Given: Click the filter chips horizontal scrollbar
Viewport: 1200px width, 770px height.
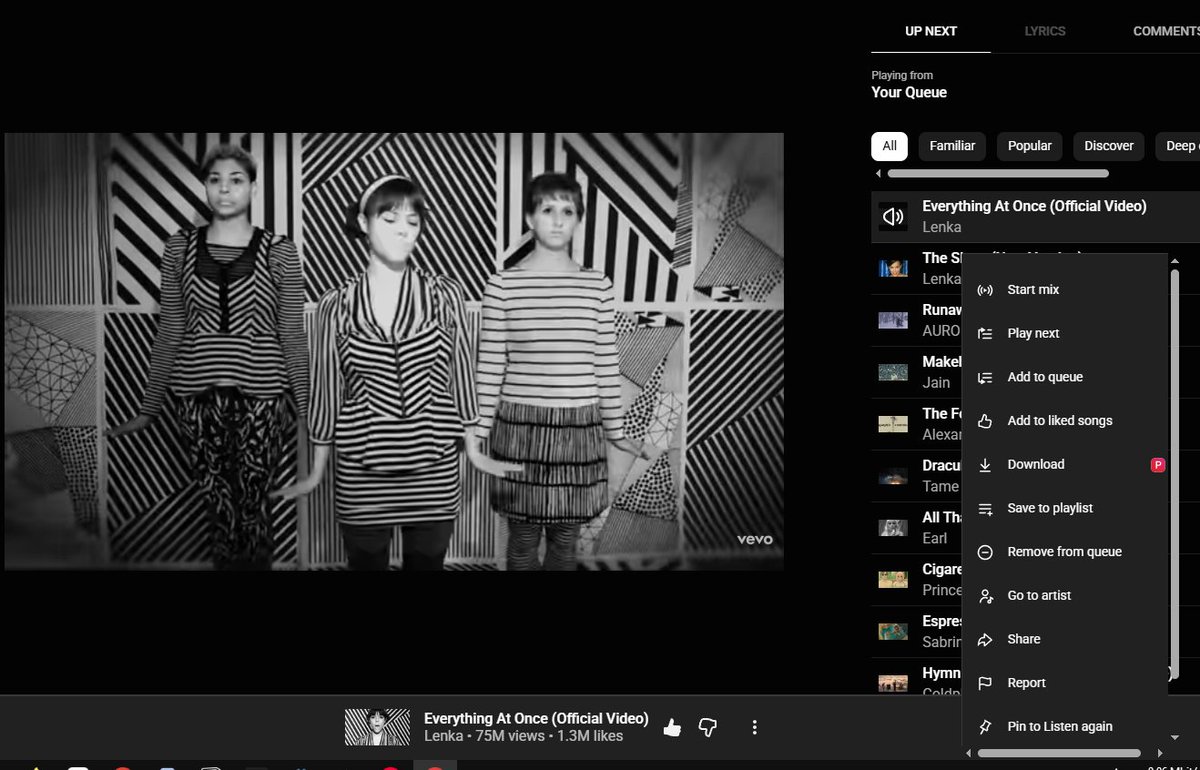Looking at the screenshot, I should pos(998,174).
